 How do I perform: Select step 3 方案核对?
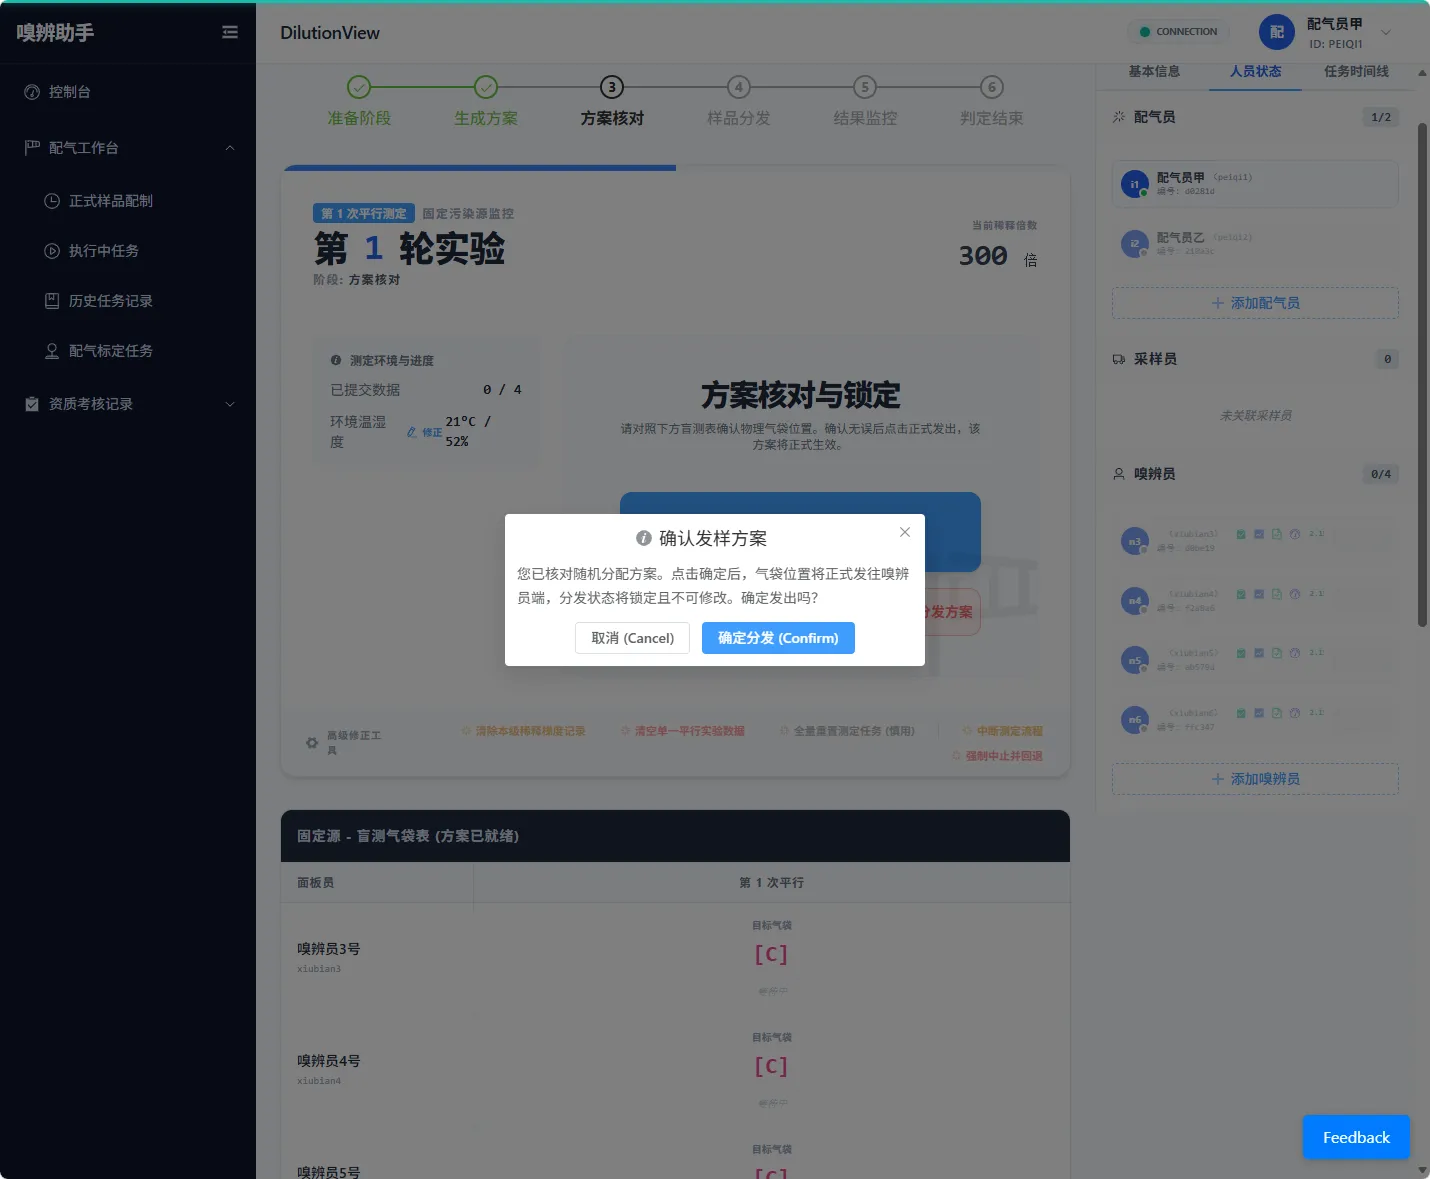[x=612, y=102]
